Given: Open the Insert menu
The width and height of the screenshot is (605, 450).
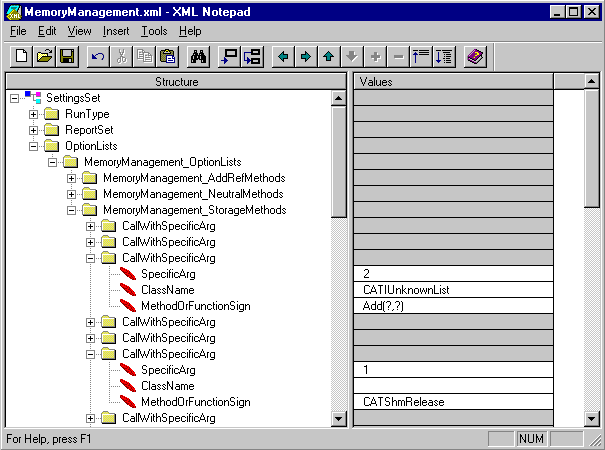Looking at the screenshot, I should point(116,31).
